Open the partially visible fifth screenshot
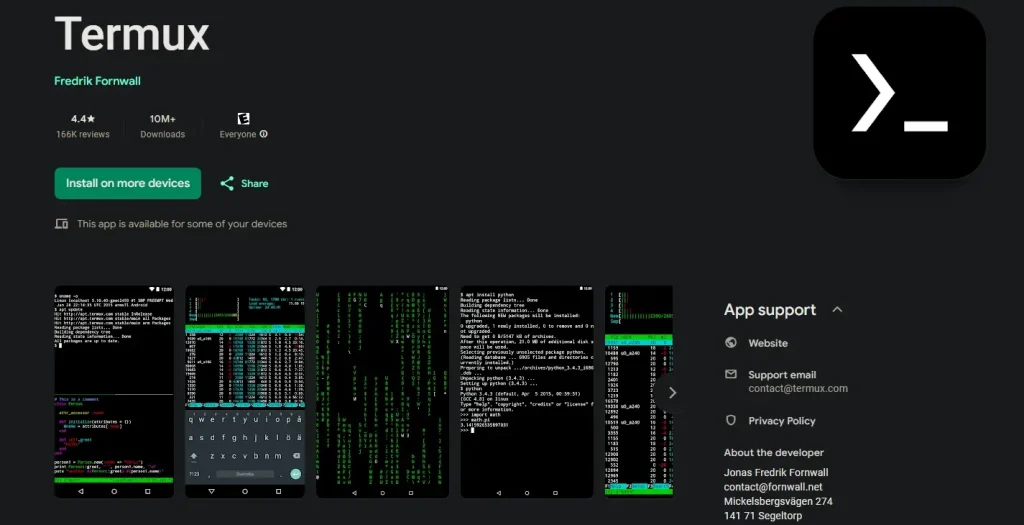 coord(638,391)
